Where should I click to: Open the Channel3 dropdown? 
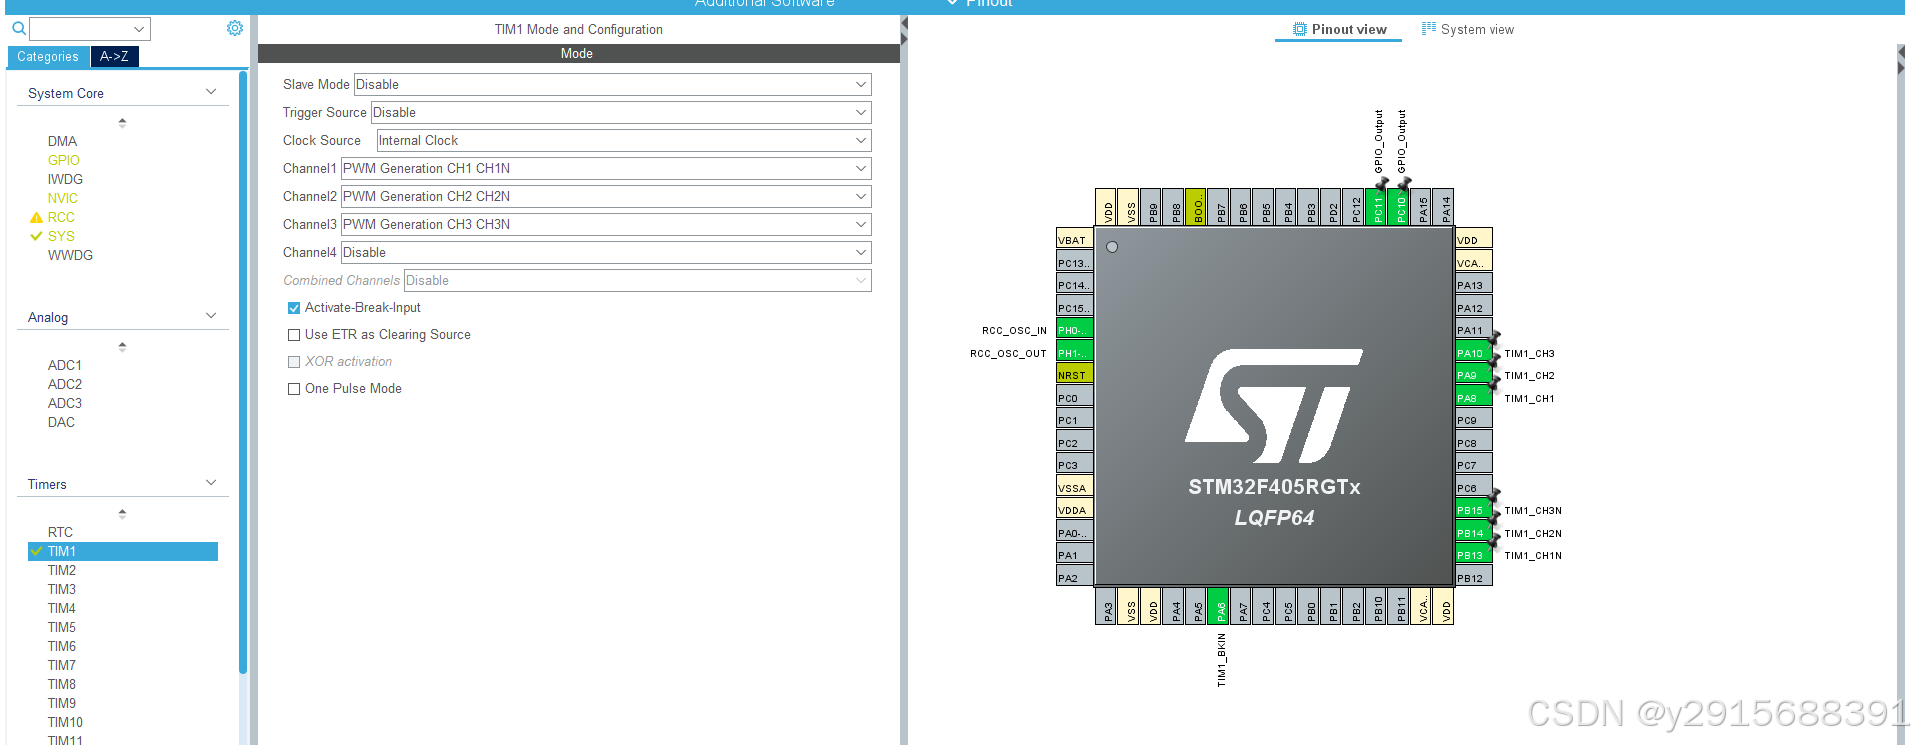[606, 225]
